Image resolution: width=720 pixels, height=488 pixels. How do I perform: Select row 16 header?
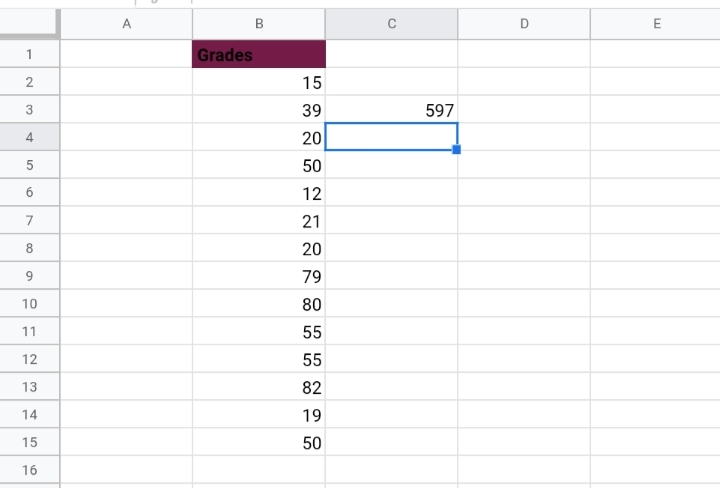29,470
